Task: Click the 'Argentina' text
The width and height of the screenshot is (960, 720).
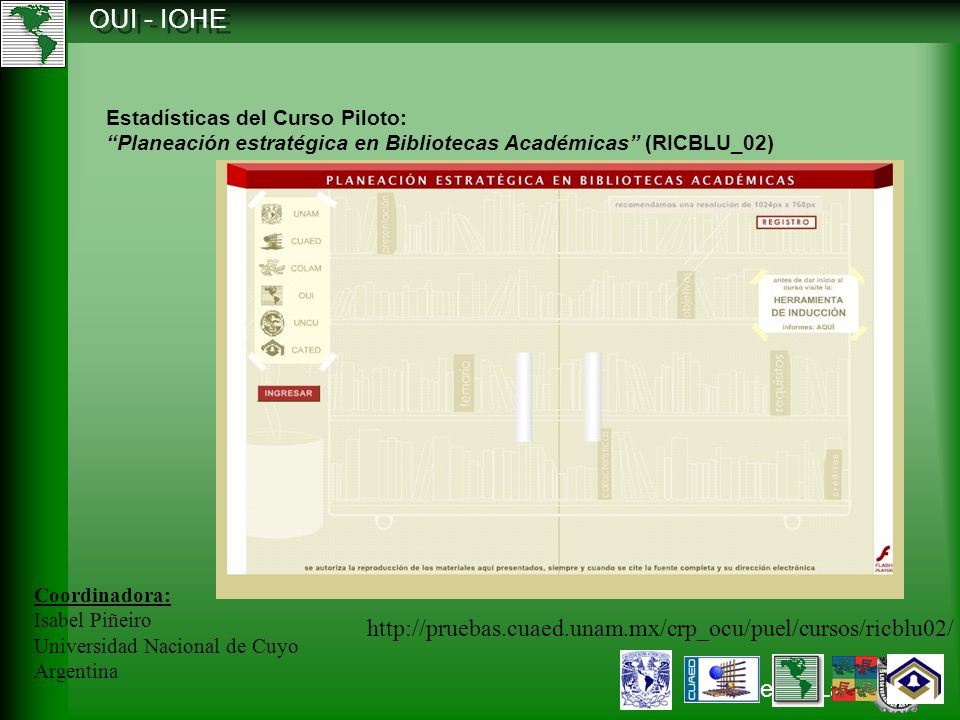Action: coord(76,672)
